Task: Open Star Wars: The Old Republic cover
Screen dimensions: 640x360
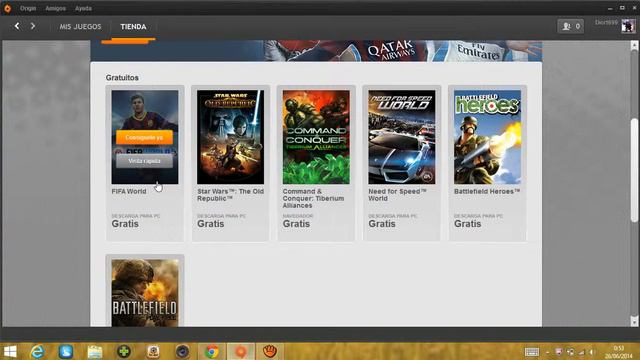Action: pyautogui.click(x=231, y=137)
